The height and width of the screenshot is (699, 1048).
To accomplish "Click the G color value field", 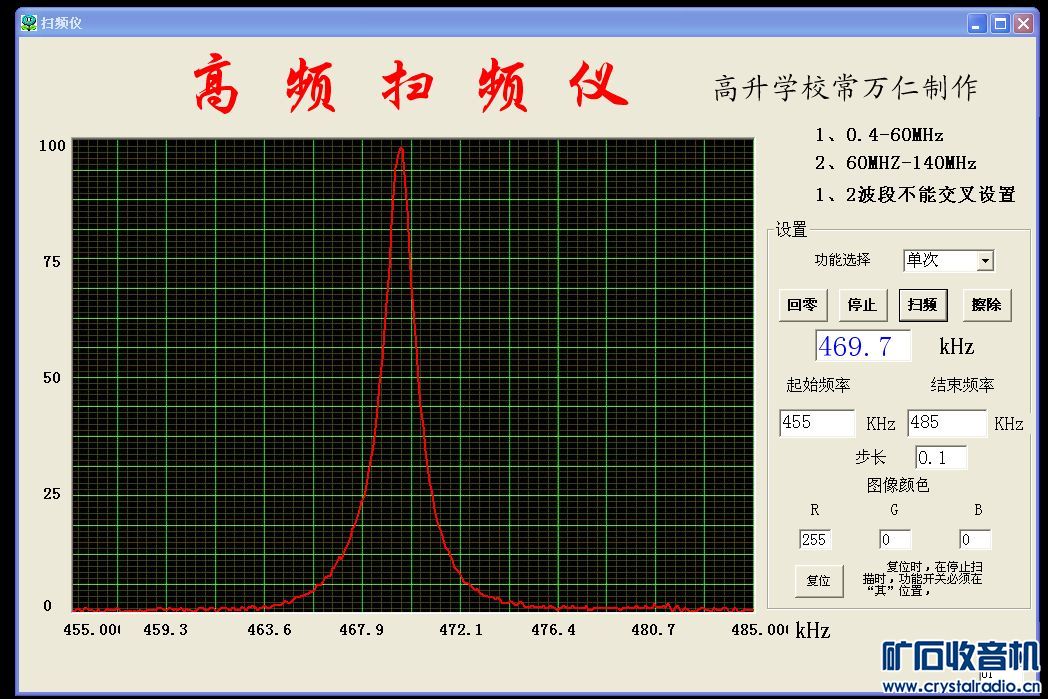I will (894, 540).
